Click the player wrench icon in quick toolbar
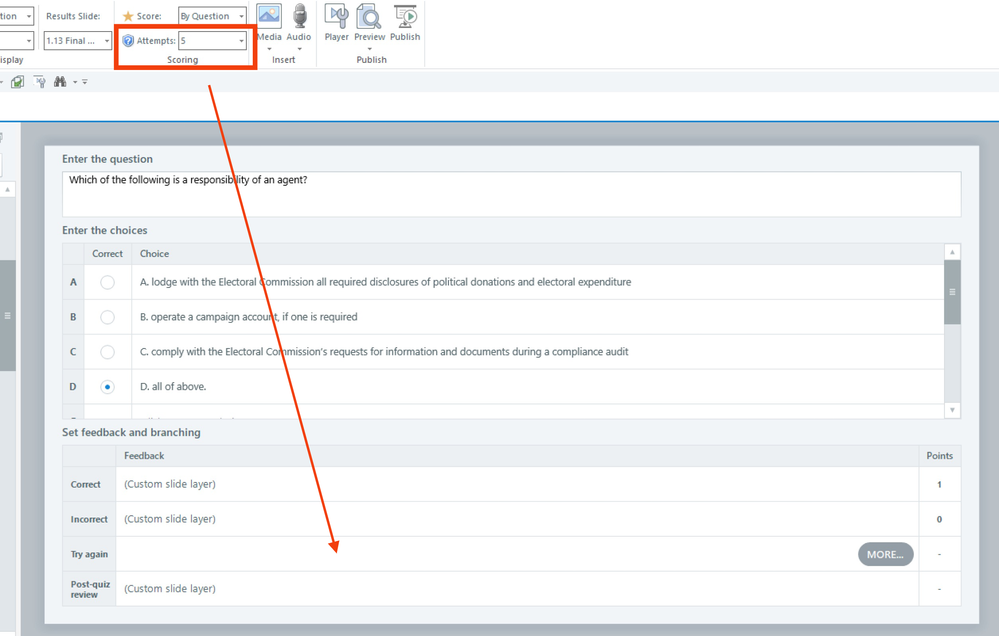This screenshot has width=999, height=636. tap(40, 82)
